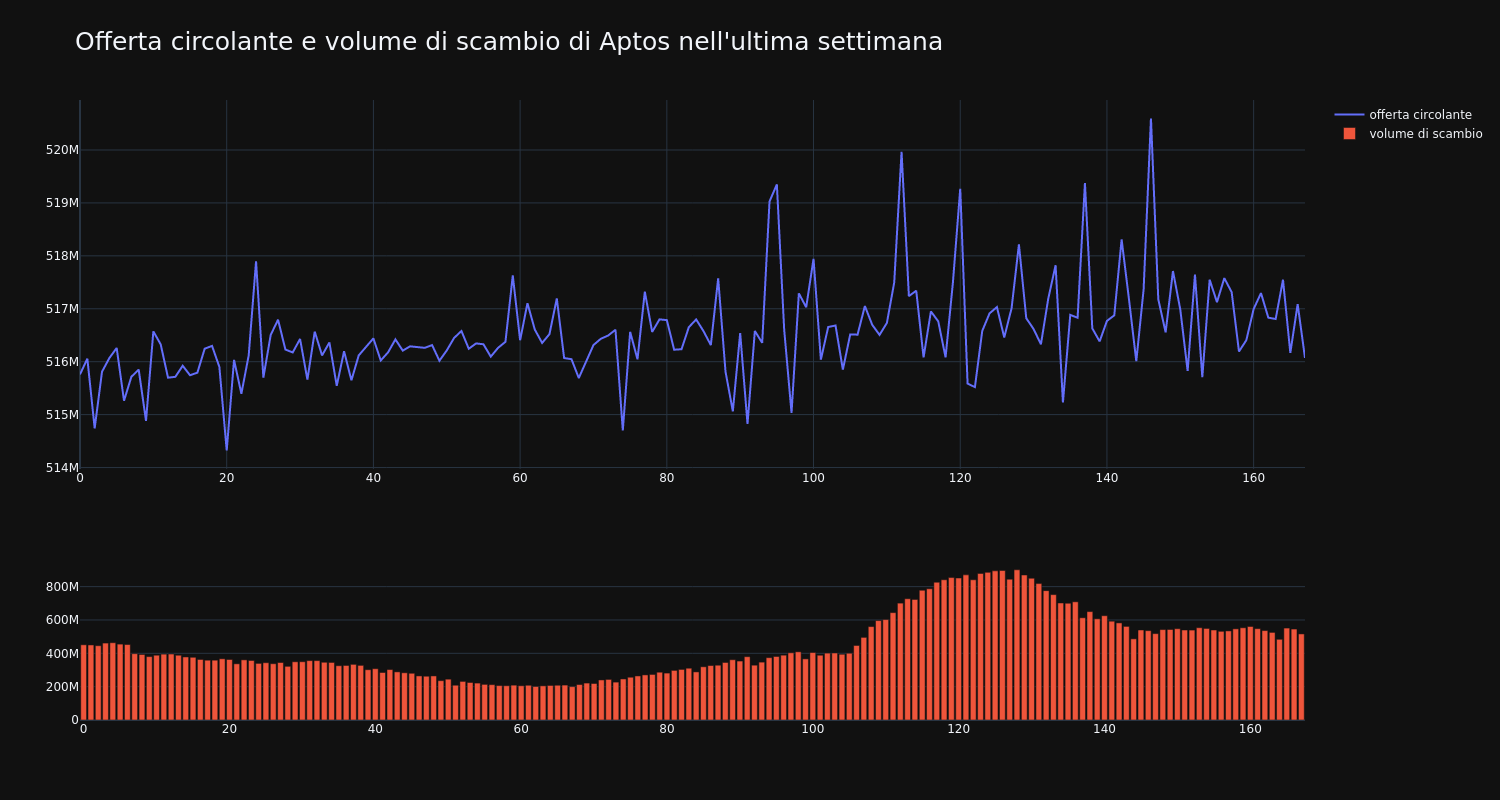Click the 160 tick on upper x-axis
Screen dimensions: 1500x800
point(1253,479)
